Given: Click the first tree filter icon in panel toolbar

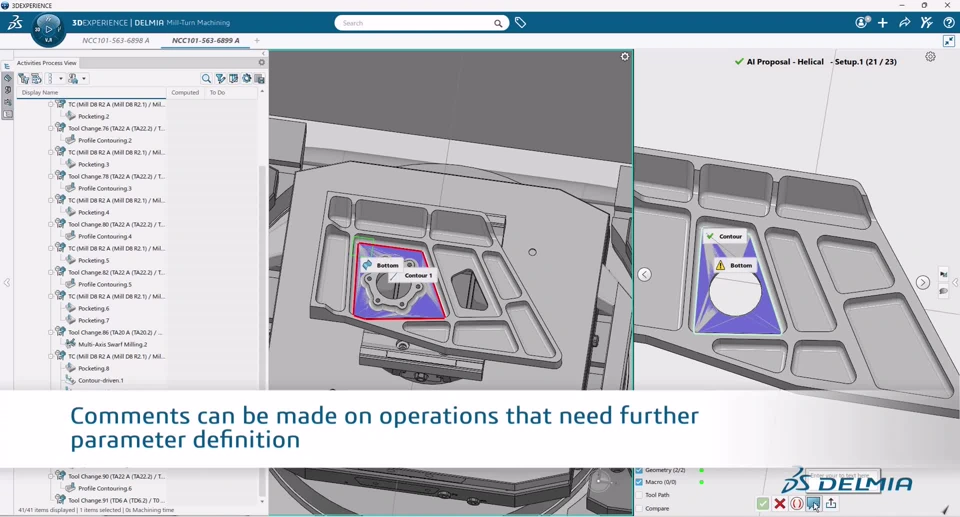Looking at the screenshot, I should click(23, 78).
